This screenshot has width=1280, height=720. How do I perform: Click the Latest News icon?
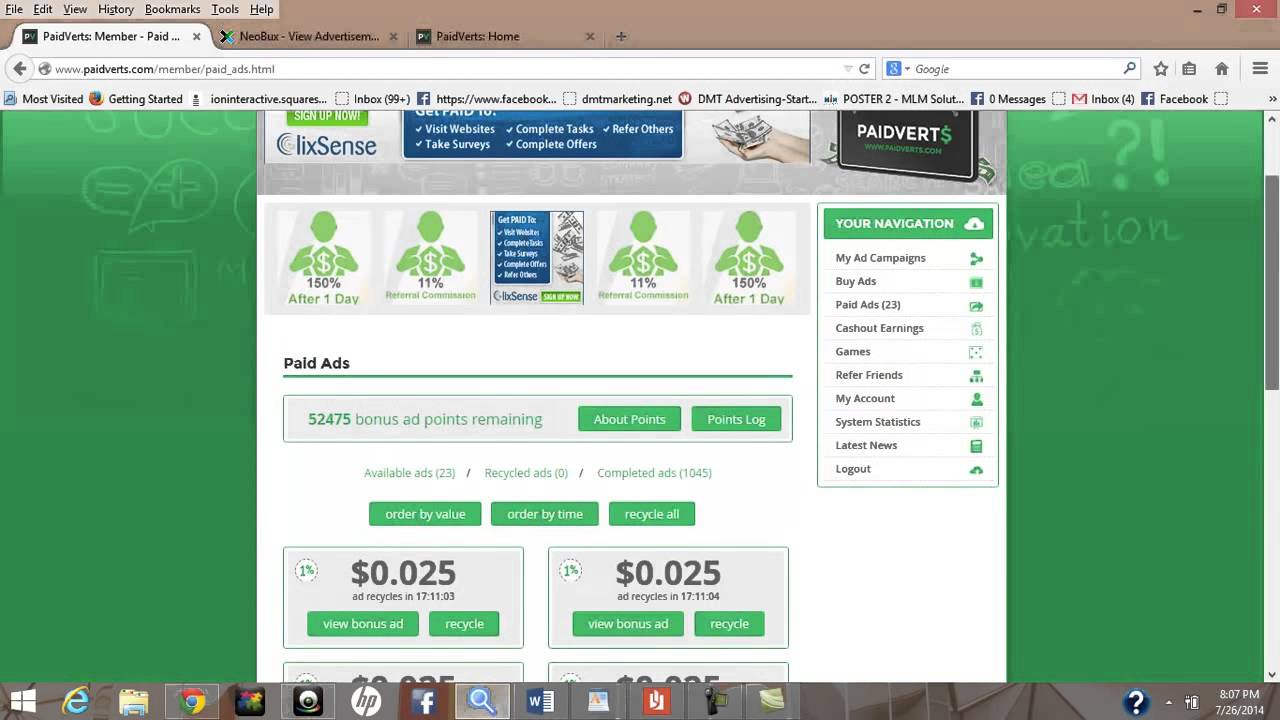point(976,446)
